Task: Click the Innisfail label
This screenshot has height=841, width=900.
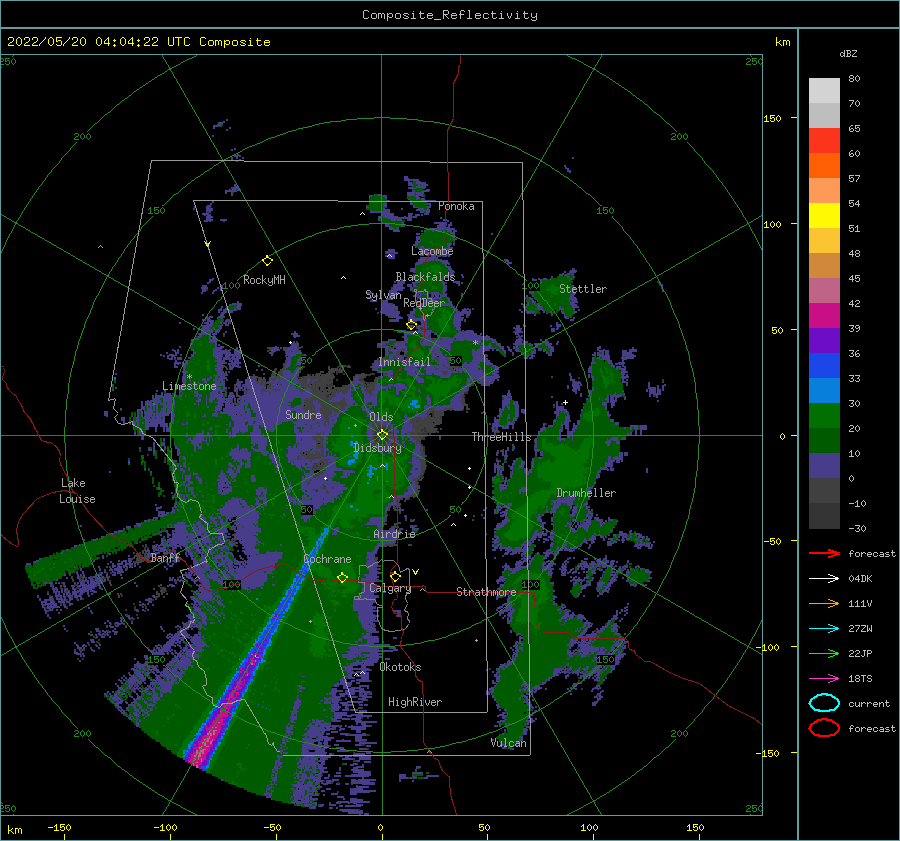Action: (x=404, y=362)
